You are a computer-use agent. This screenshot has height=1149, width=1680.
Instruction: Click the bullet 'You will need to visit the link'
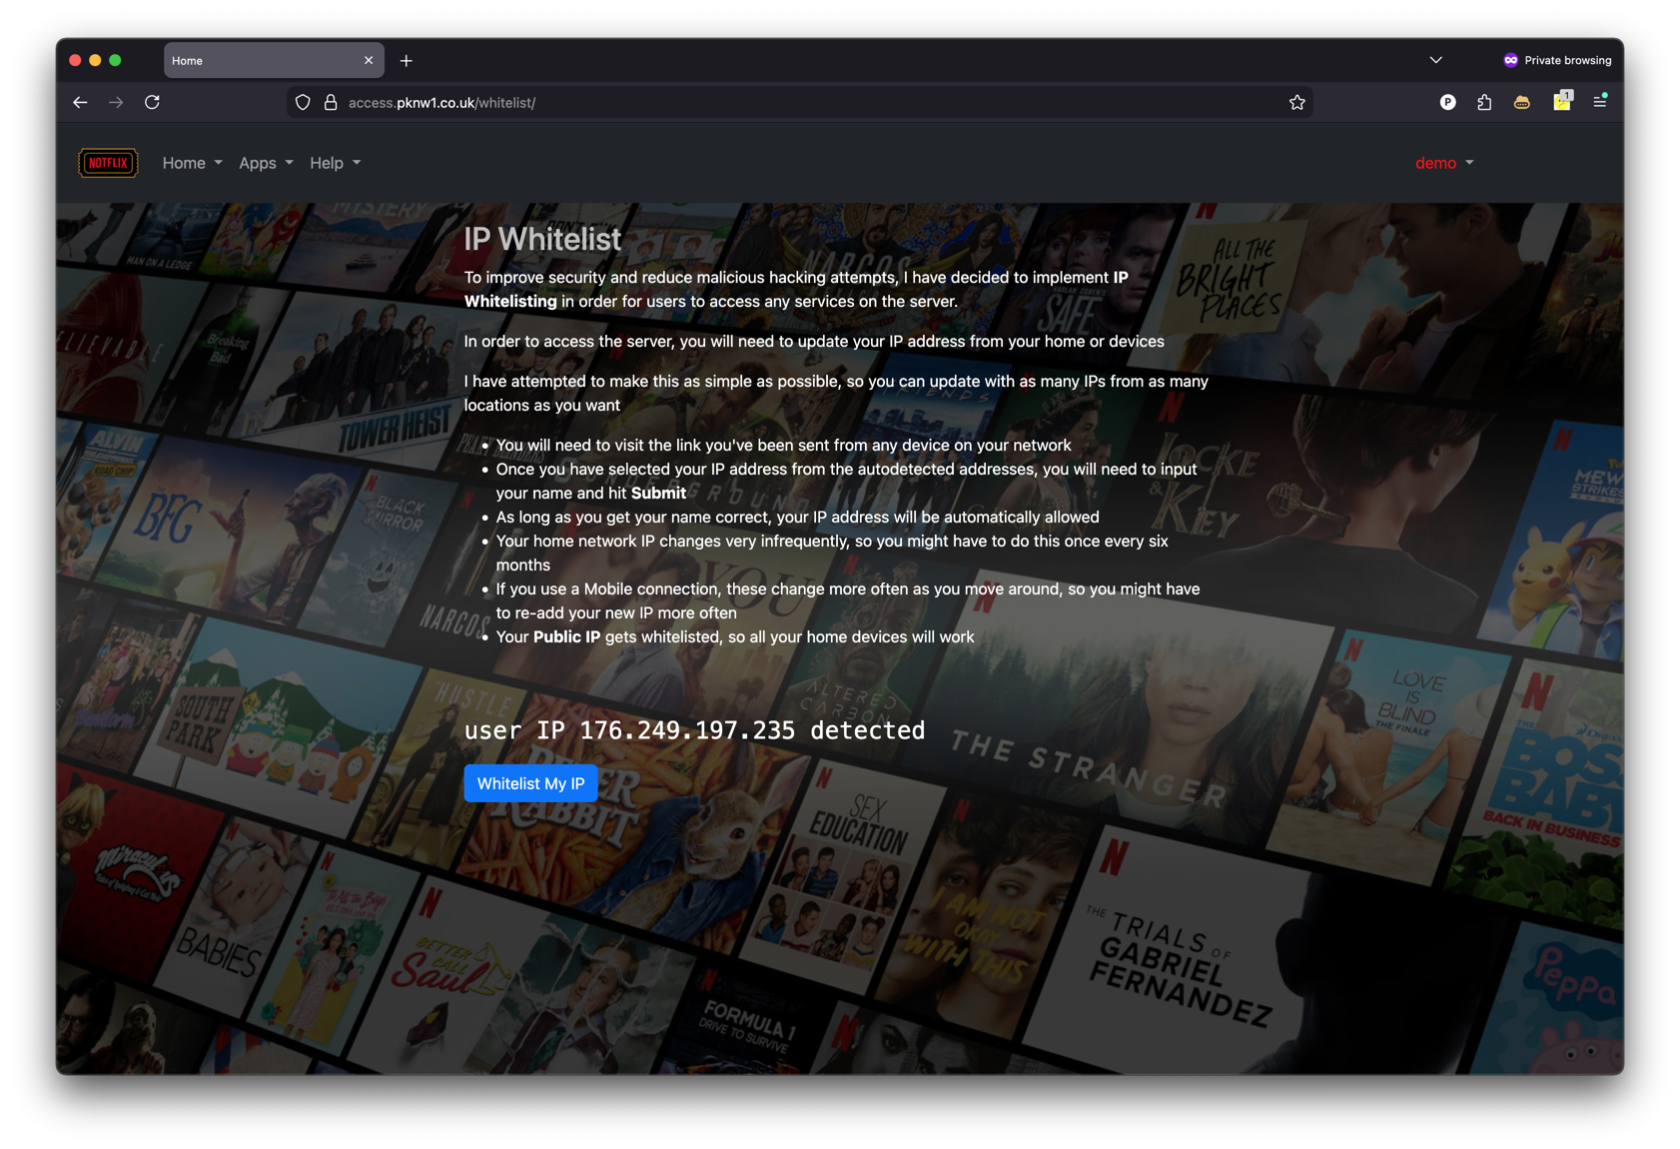click(x=783, y=445)
